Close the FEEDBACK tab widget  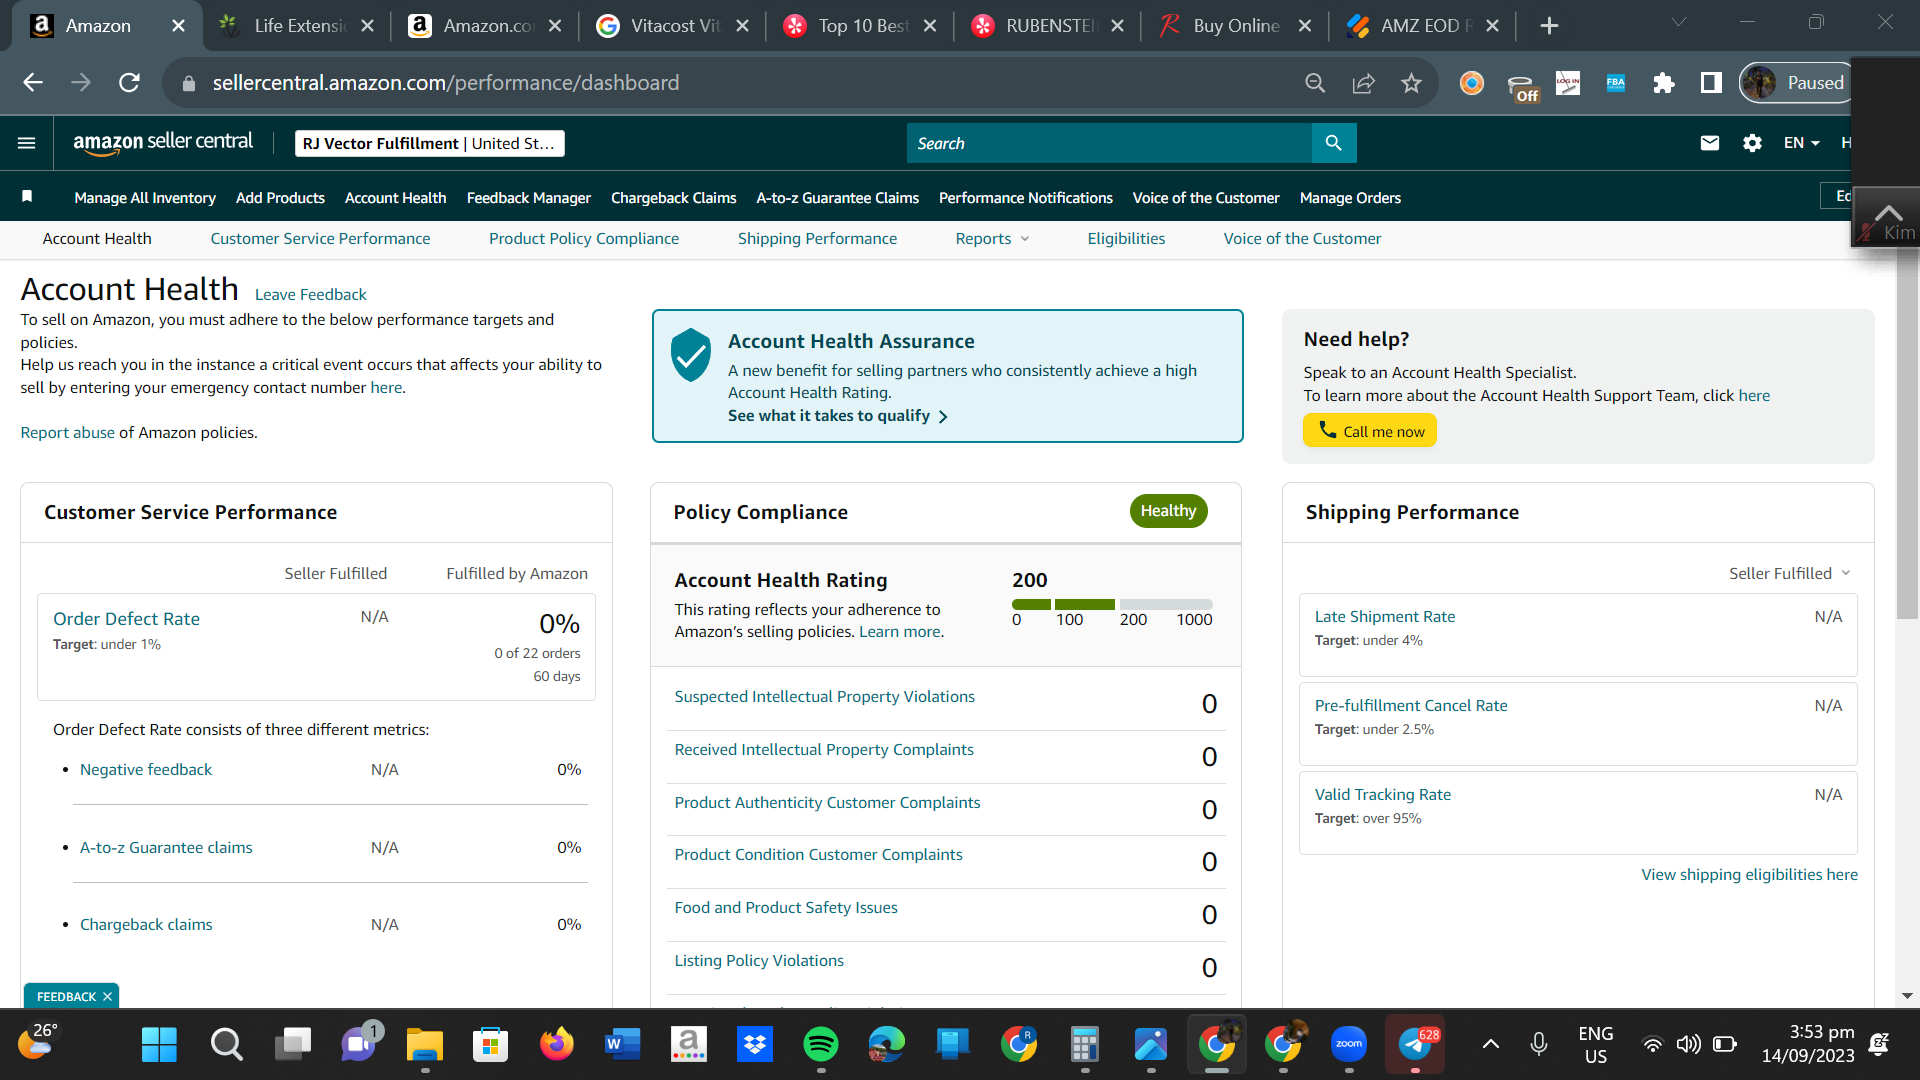107,997
